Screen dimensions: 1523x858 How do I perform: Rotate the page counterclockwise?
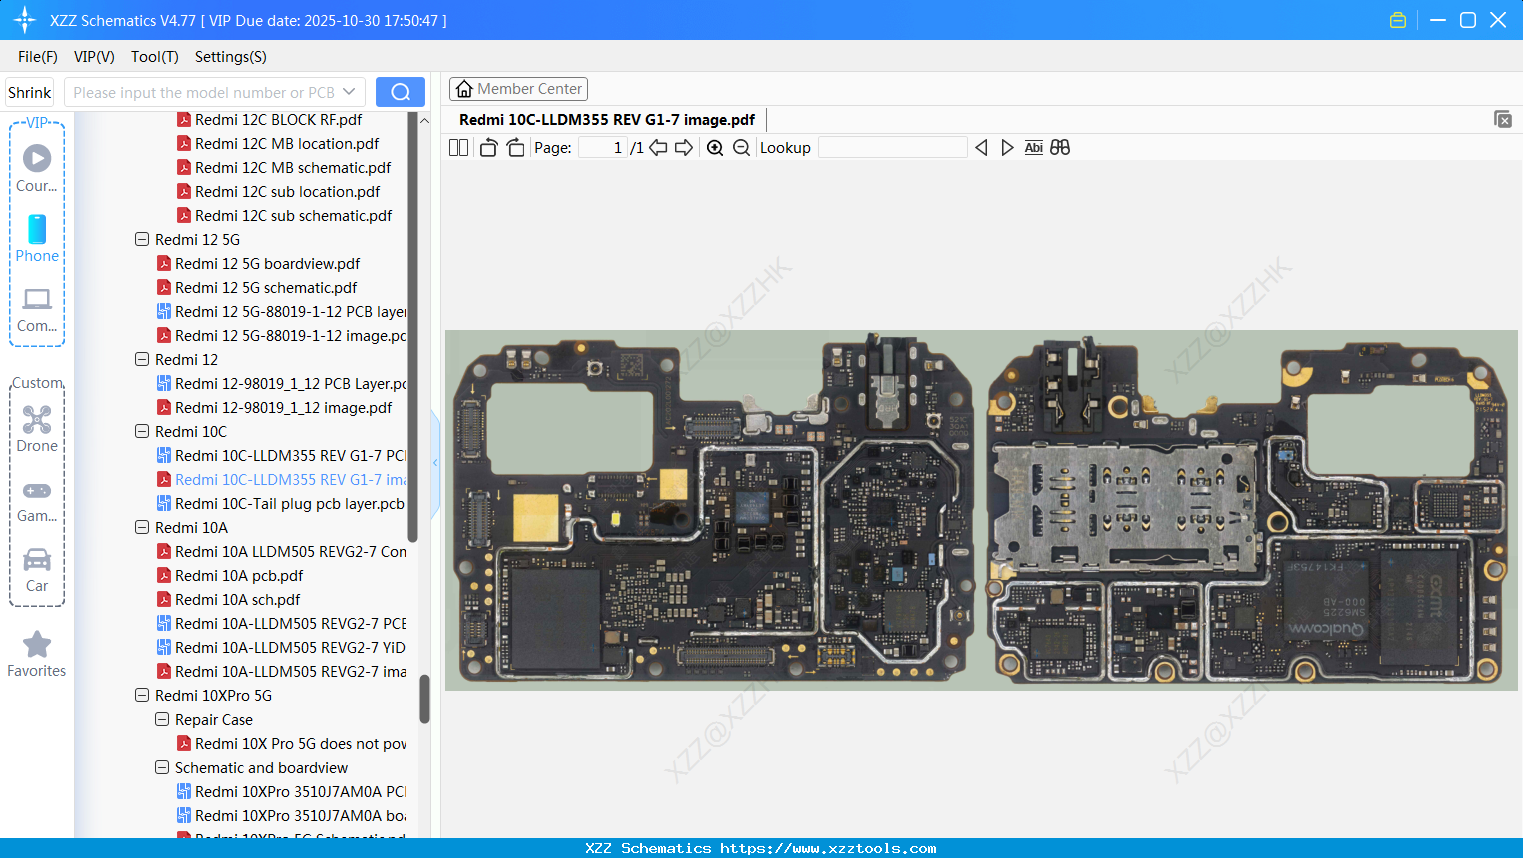click(488, 148)
